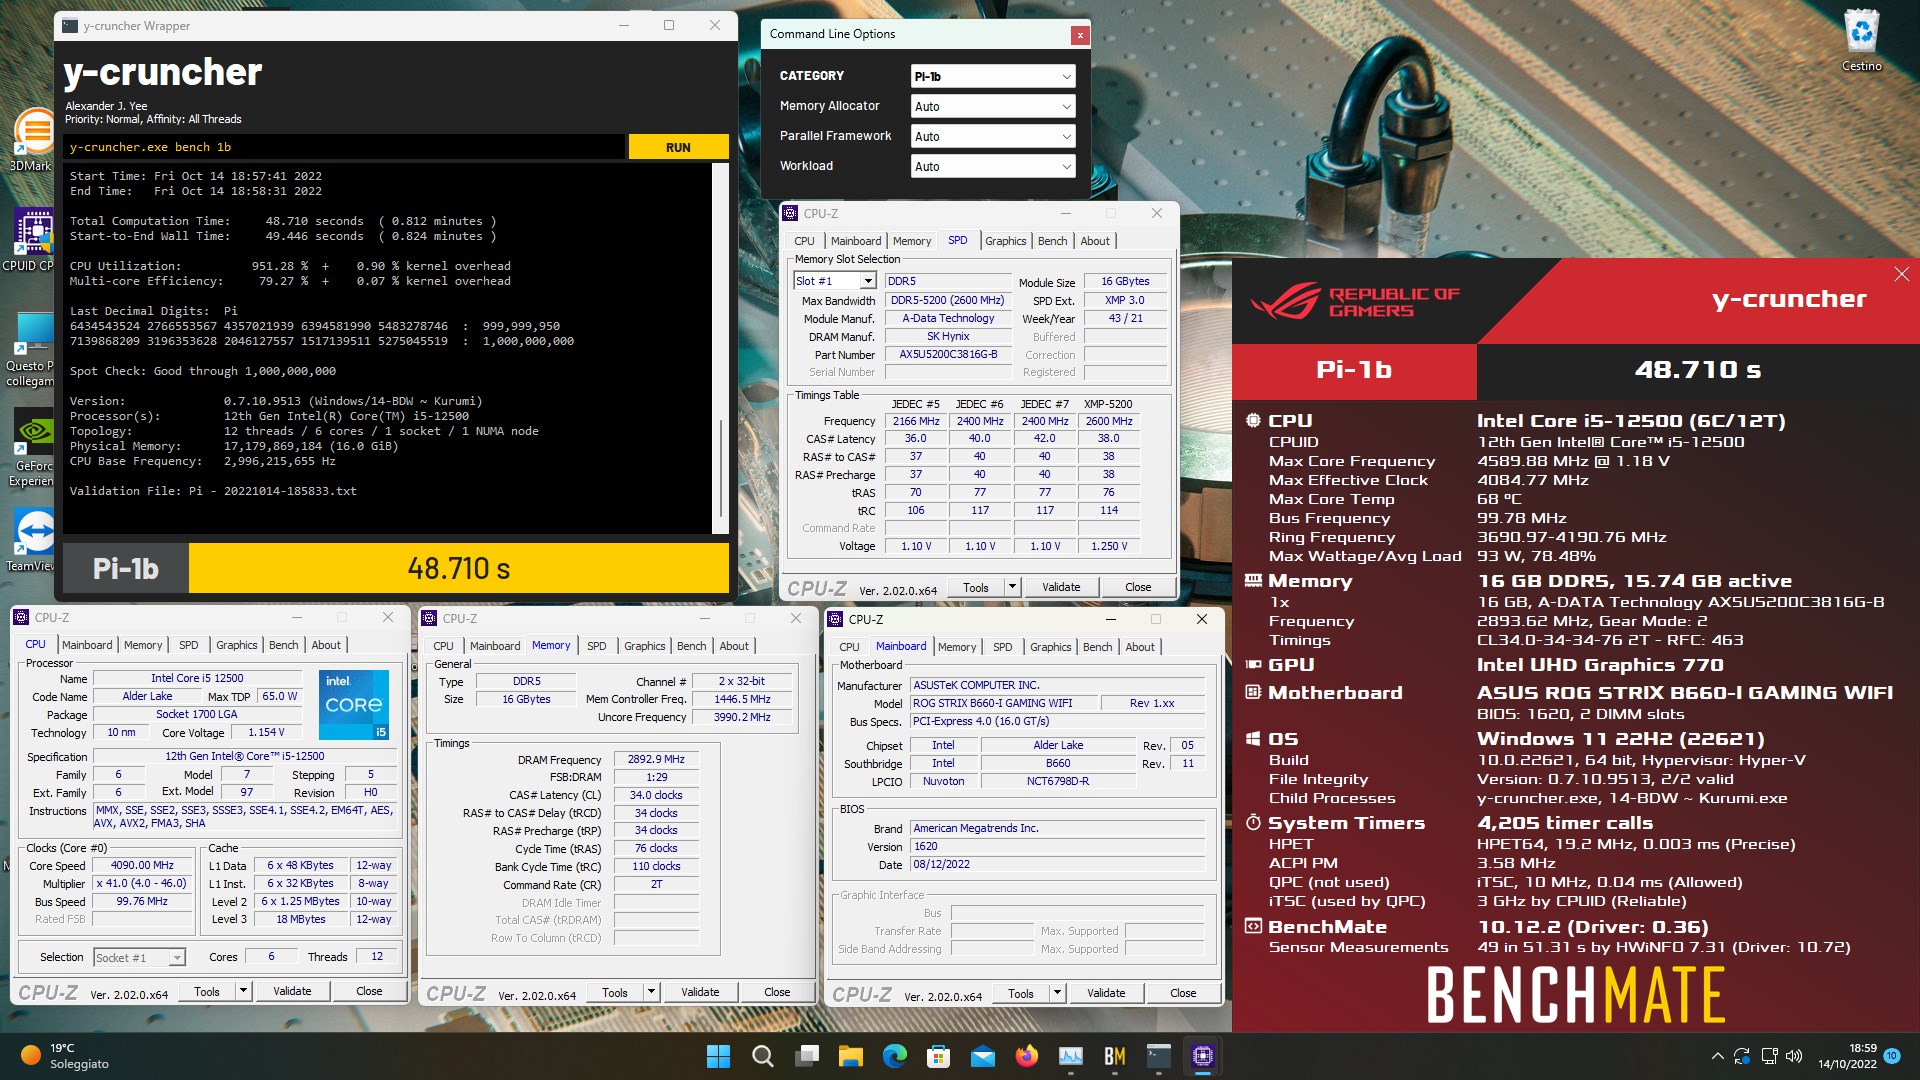Open Tools dropdown arrow in CPU-Z CPU window
The image size is (1920, 1080).
(x=243, y=991)
